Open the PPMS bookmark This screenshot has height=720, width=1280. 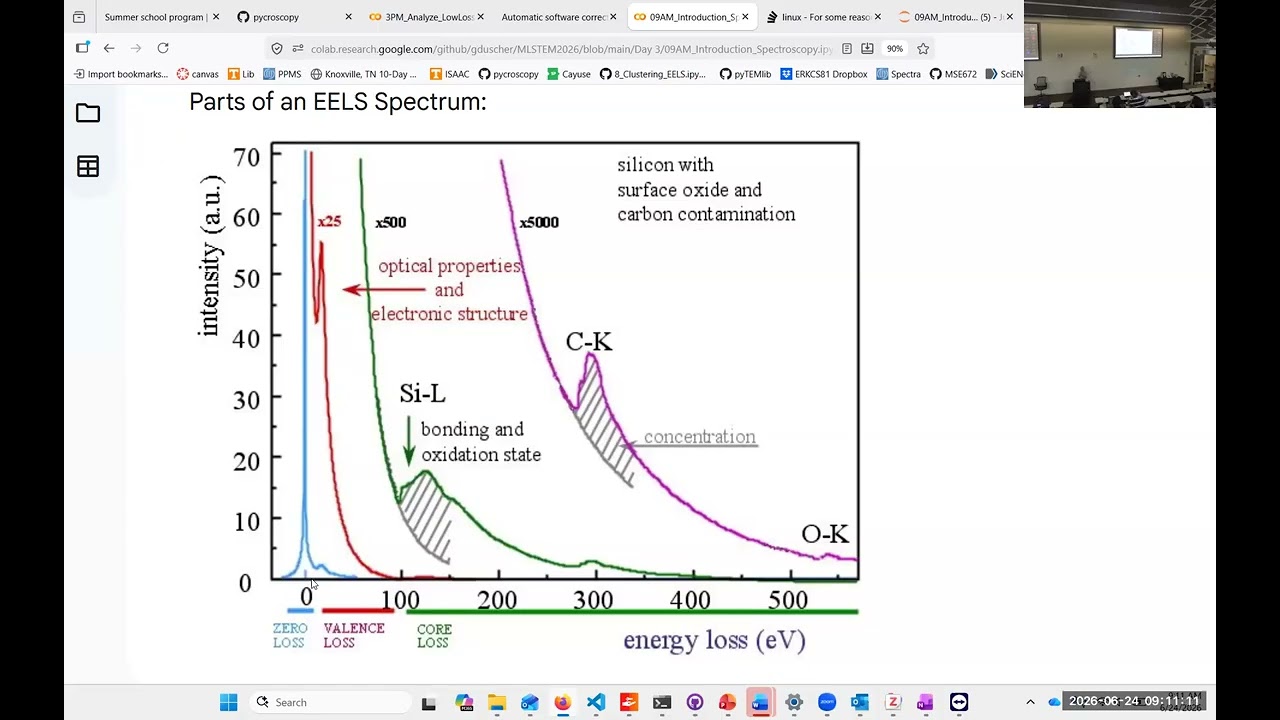pyautogui.click(x=282, y=74)
